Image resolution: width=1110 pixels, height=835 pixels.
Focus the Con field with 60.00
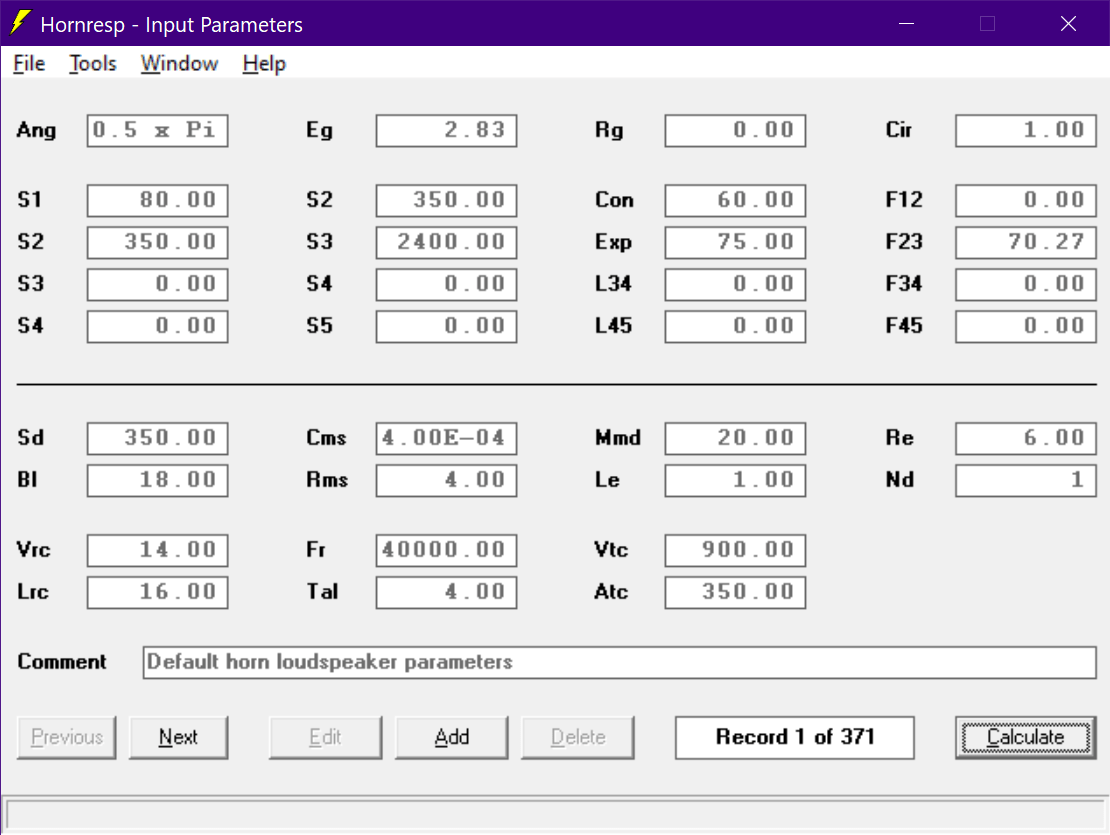point(735,200)
